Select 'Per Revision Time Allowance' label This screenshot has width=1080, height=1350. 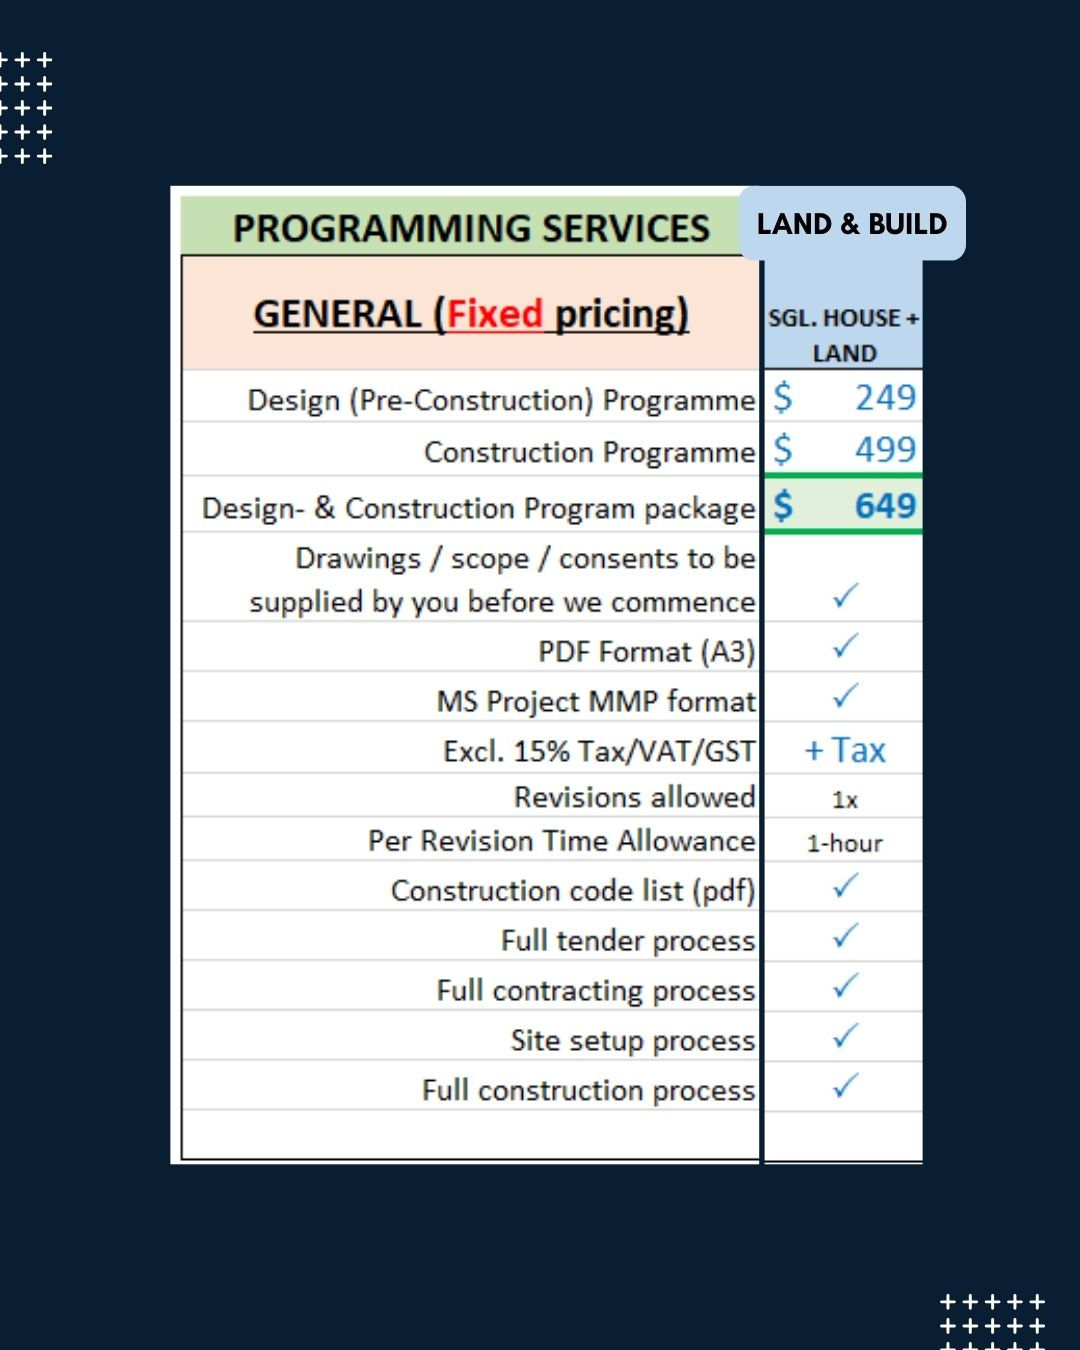tap(562, 841)
